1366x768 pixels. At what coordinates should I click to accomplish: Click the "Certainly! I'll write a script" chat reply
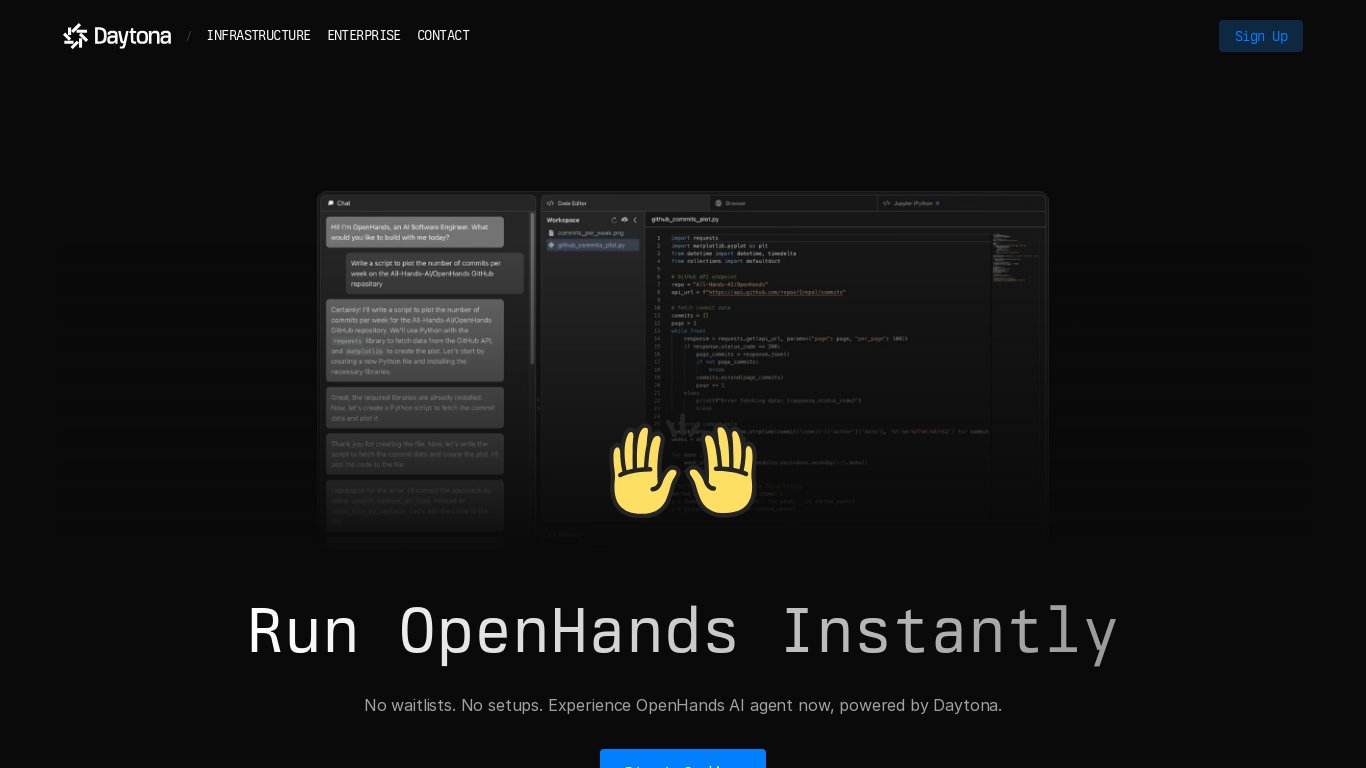[x=415, y=340]
